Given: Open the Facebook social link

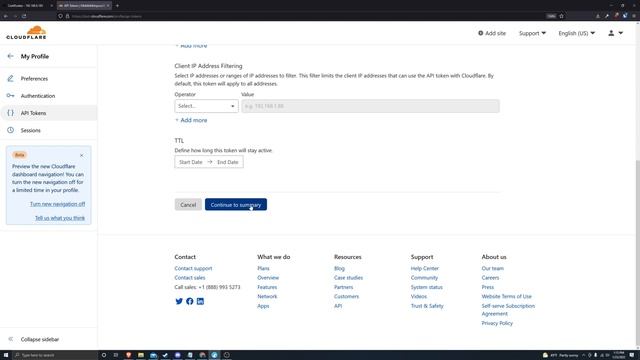Looking at the screenshot, I should [x=190, y=301].
